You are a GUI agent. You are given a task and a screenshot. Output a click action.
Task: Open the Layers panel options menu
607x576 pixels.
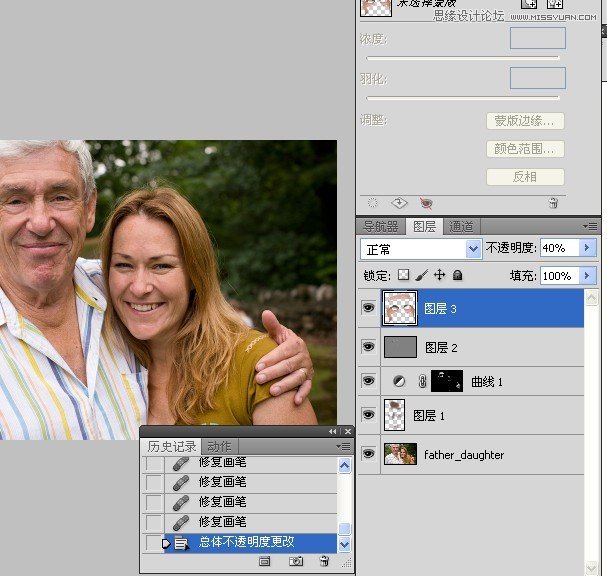pyautogui.click(x=590, y=226)
